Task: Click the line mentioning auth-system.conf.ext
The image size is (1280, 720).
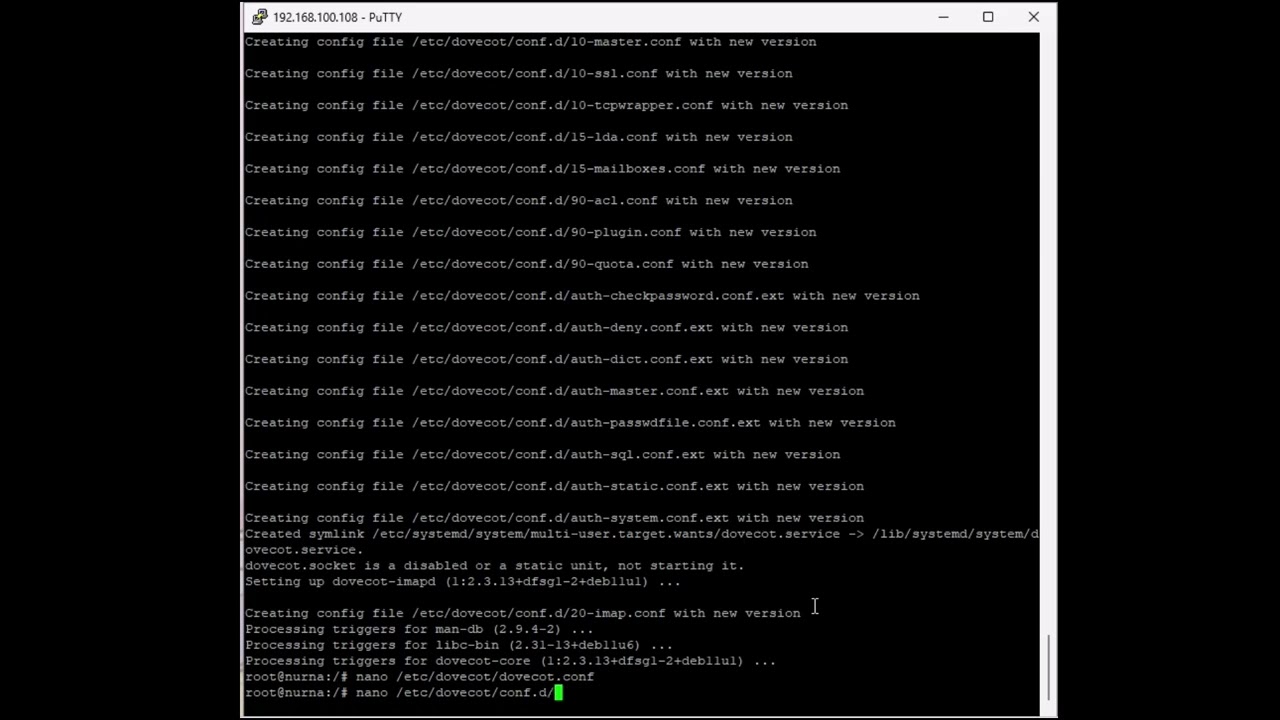Action: point(555,518)
